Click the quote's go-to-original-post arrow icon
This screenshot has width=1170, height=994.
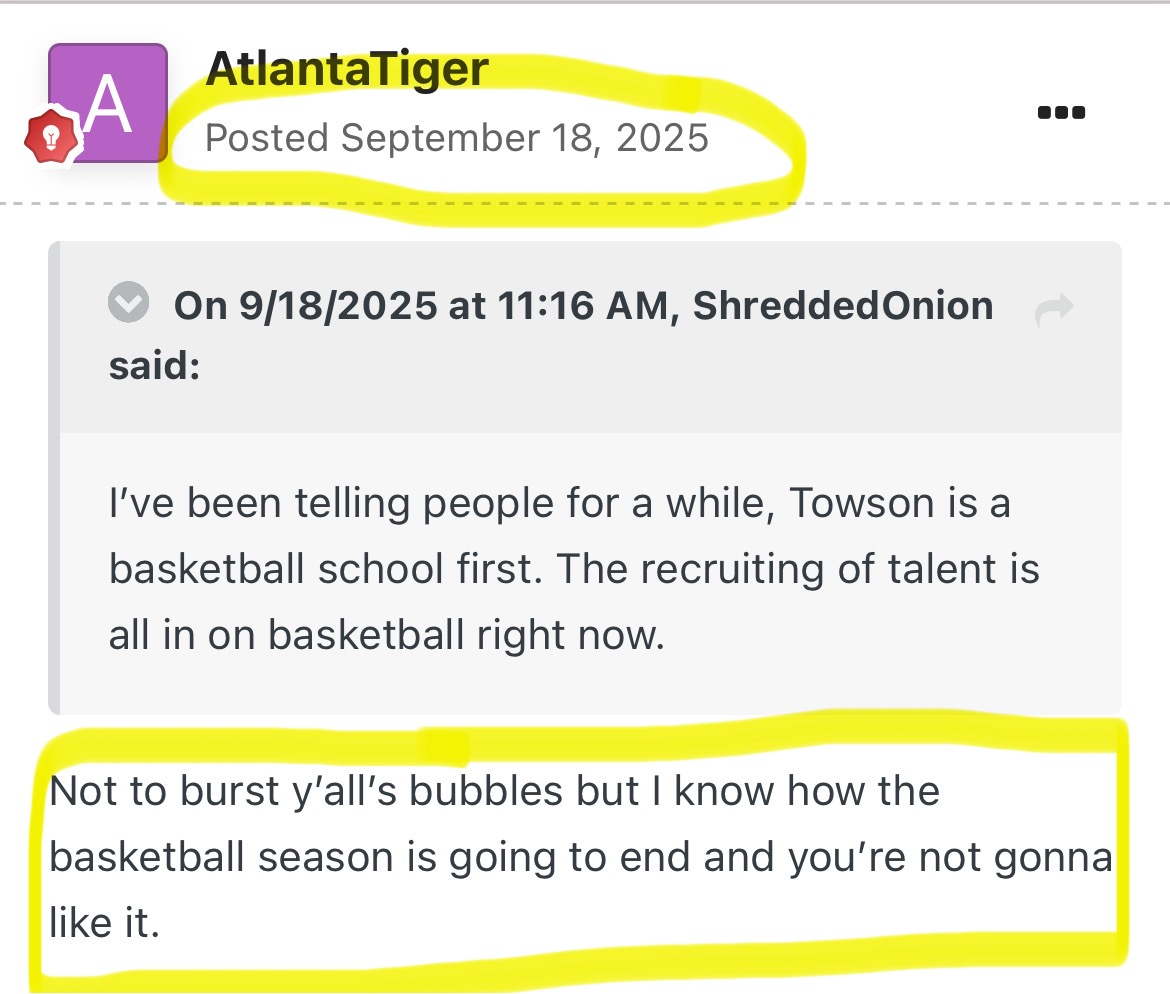click(1055, 309)
